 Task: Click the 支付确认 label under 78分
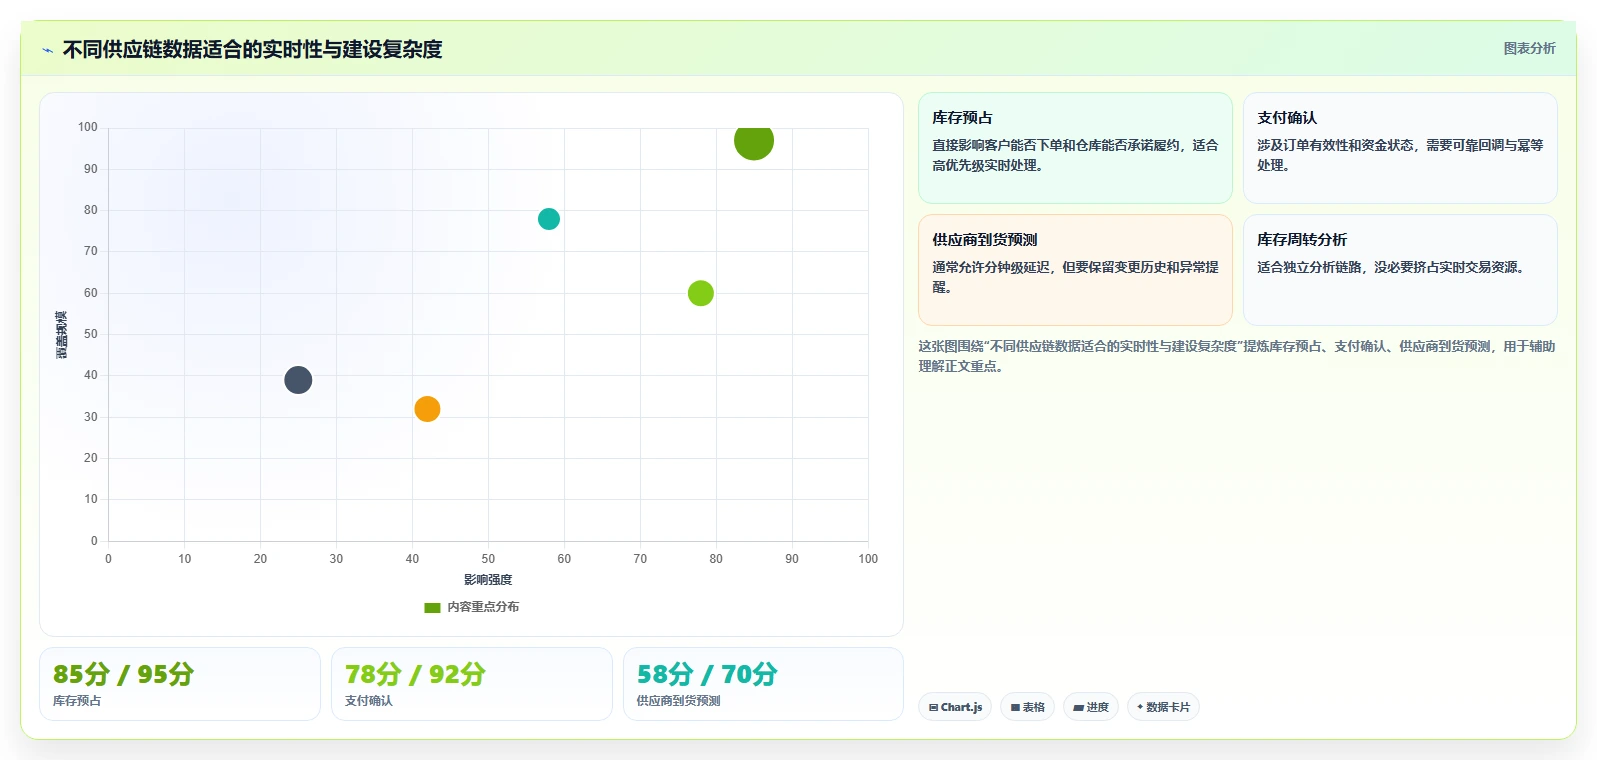pos(369,701)
